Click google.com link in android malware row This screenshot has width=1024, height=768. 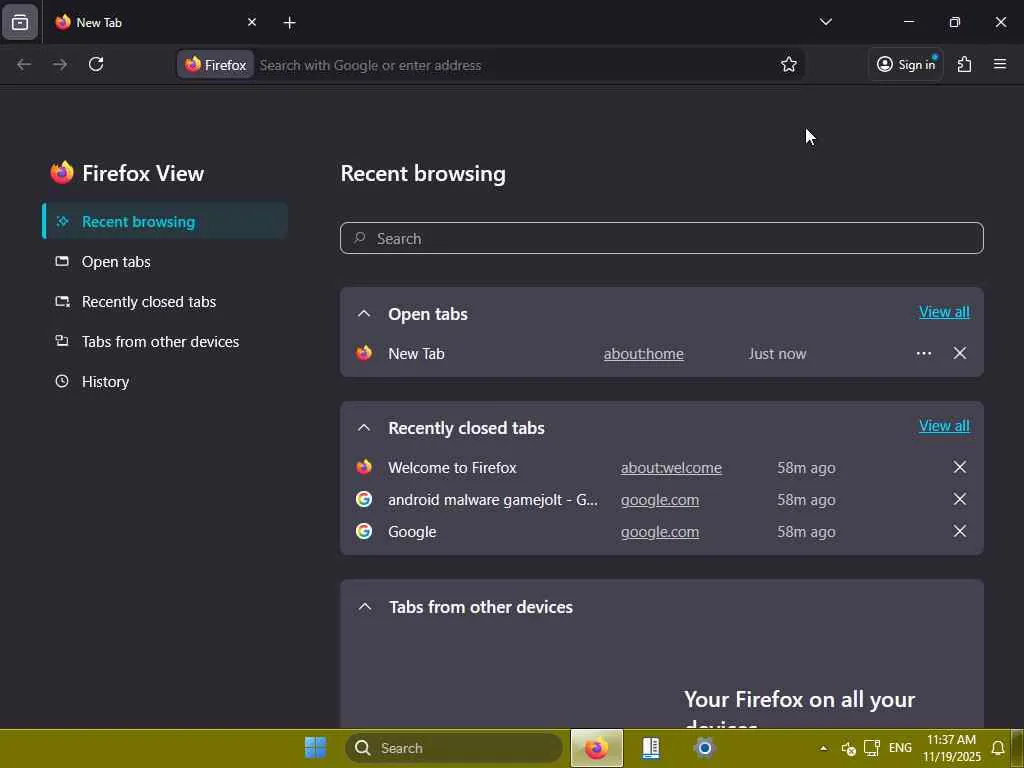coord(660,500)
